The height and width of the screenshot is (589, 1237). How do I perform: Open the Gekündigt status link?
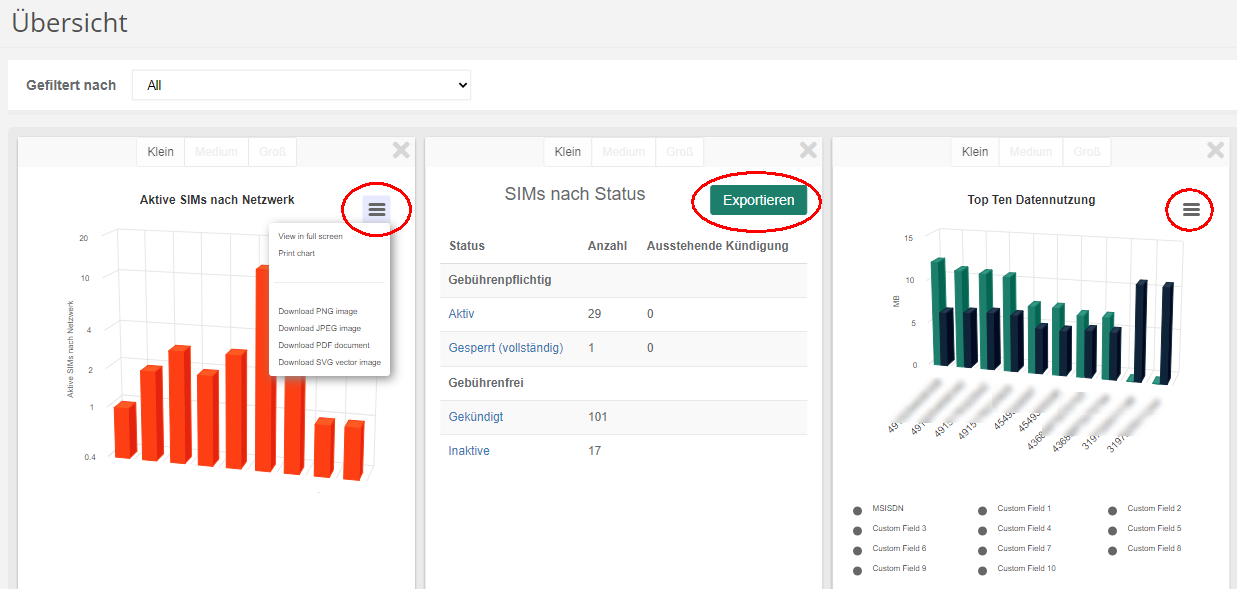(475, 416)
